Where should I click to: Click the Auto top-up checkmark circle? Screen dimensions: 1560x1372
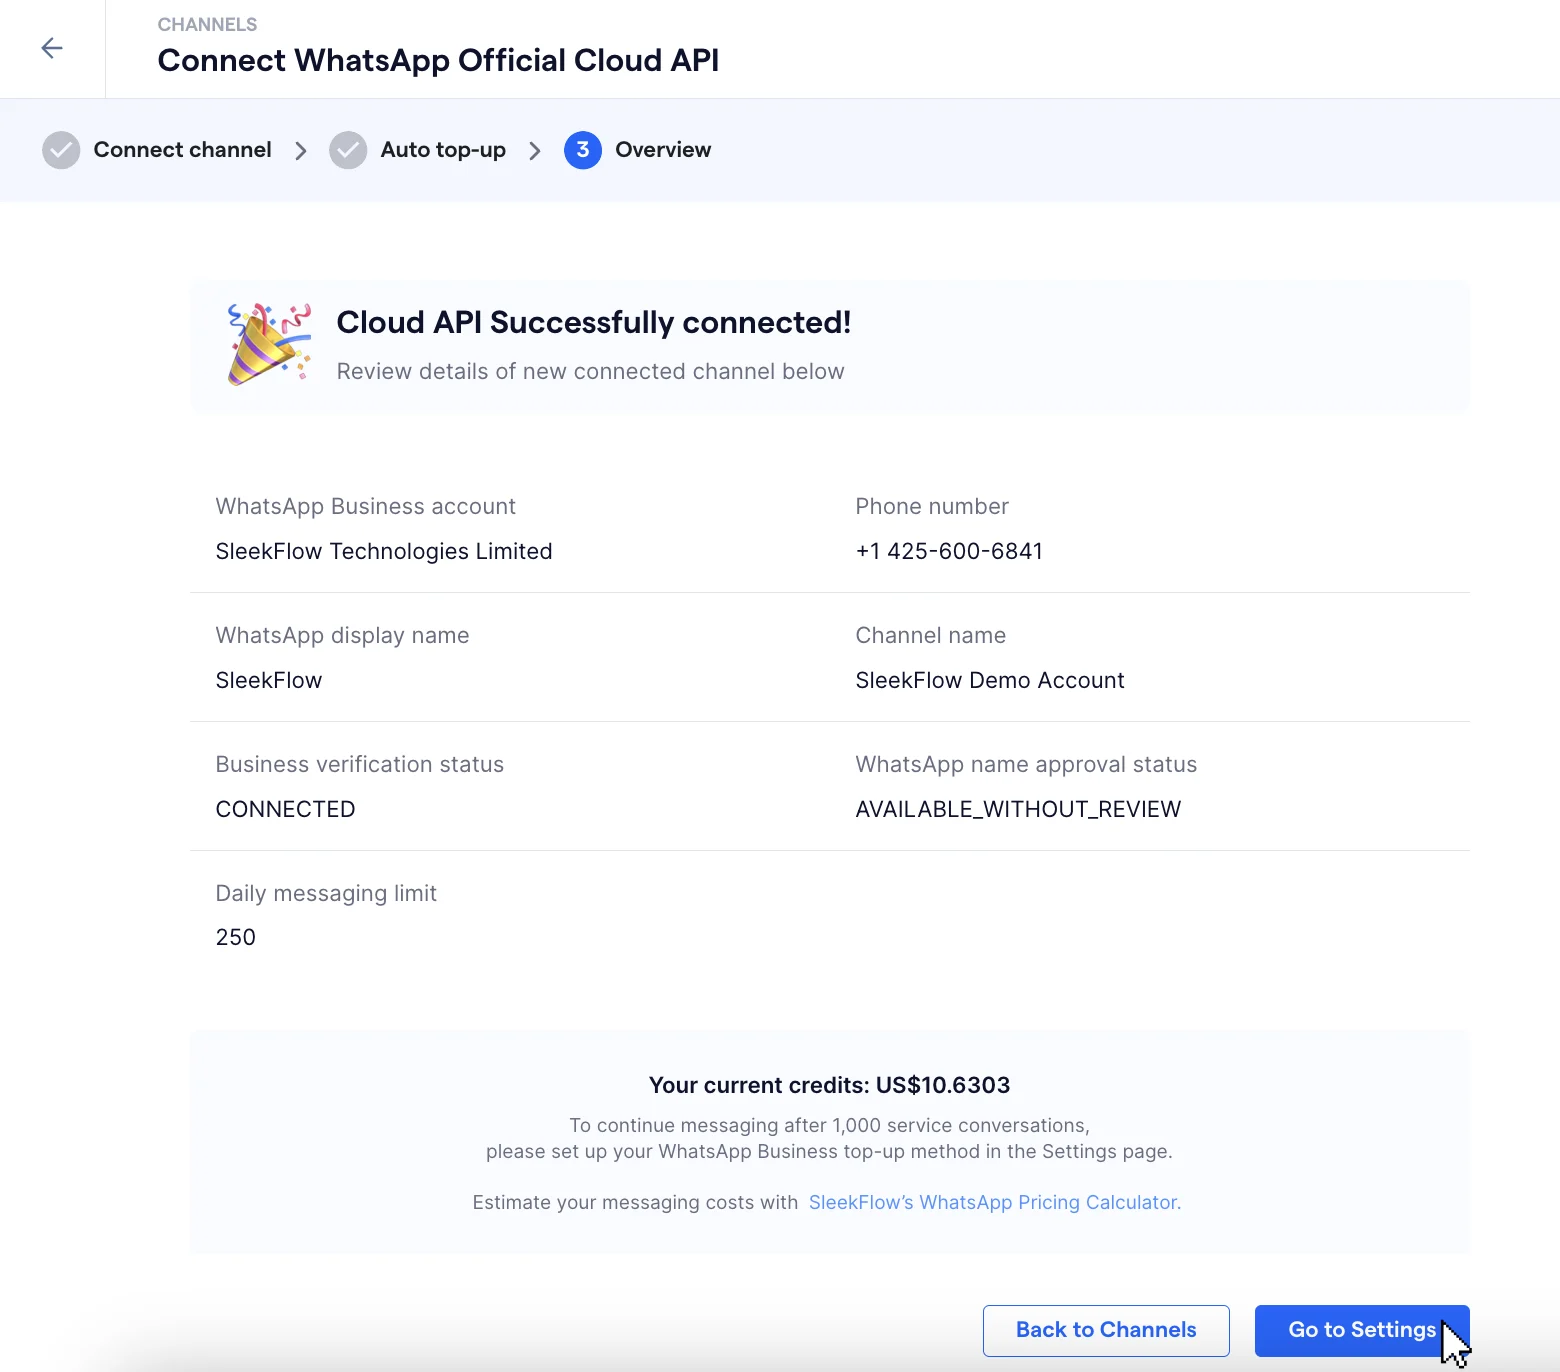(x=348, y=149)
